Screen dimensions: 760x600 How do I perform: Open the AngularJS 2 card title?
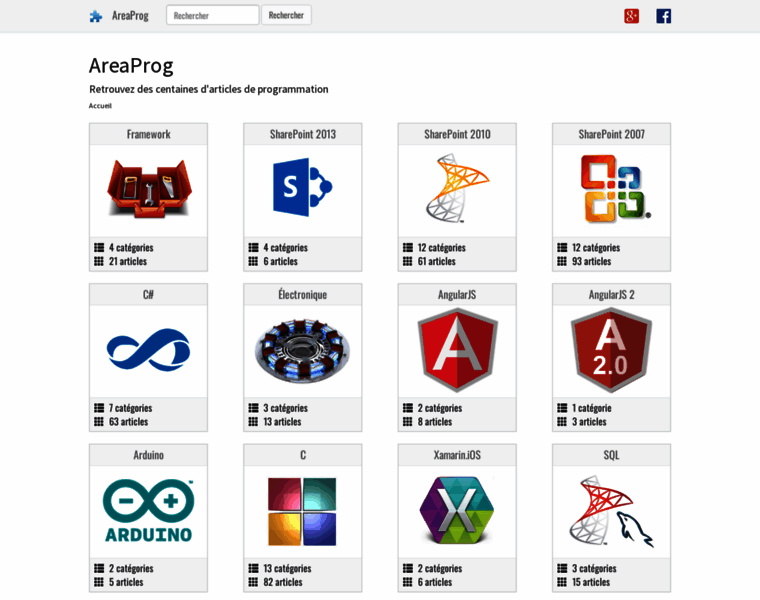611,295
